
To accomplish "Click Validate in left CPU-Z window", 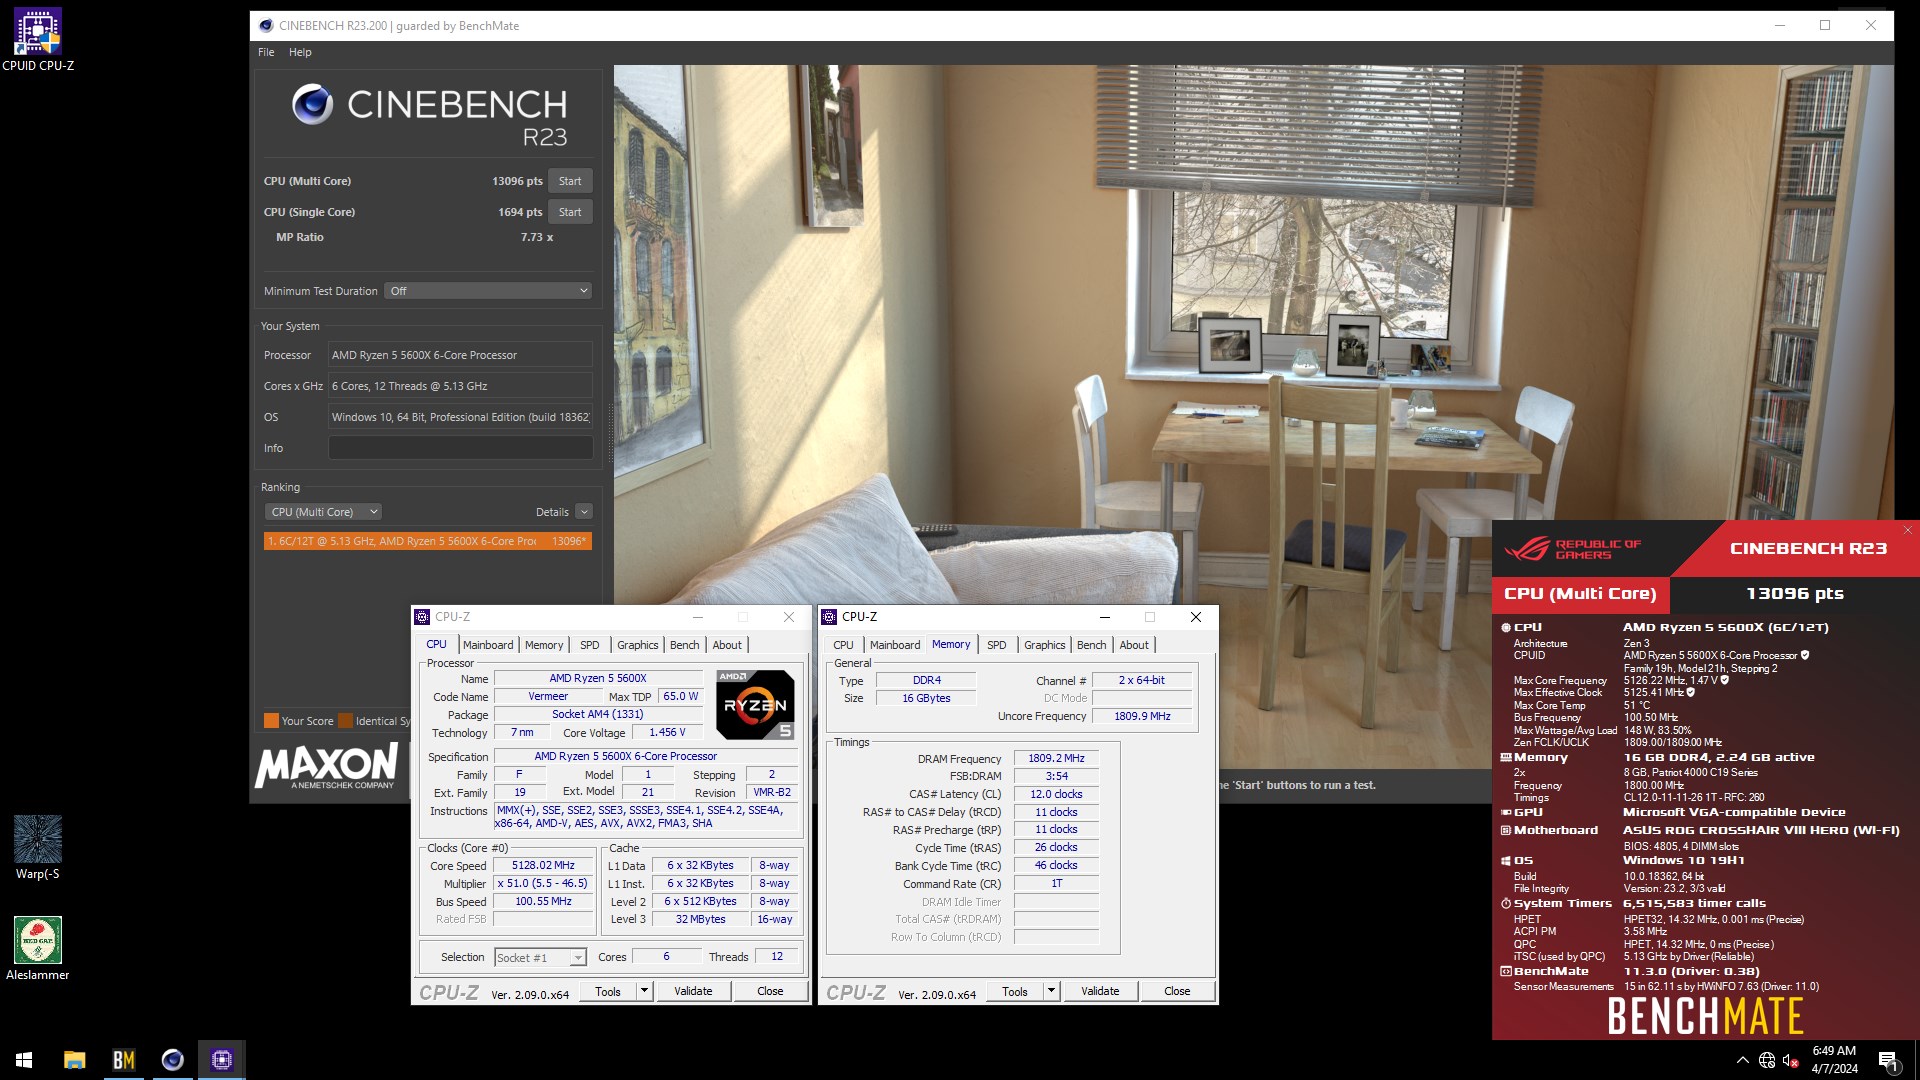I will point(693,992).
